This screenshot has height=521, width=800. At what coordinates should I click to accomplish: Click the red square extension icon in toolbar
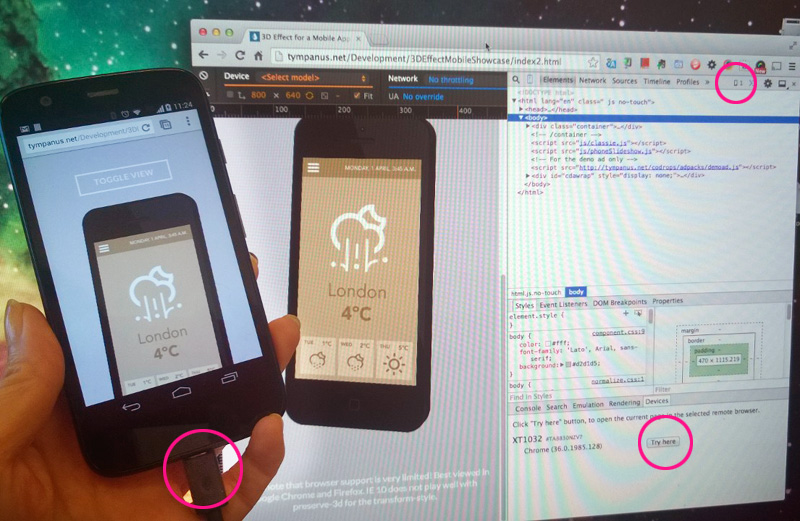(644, 63)
